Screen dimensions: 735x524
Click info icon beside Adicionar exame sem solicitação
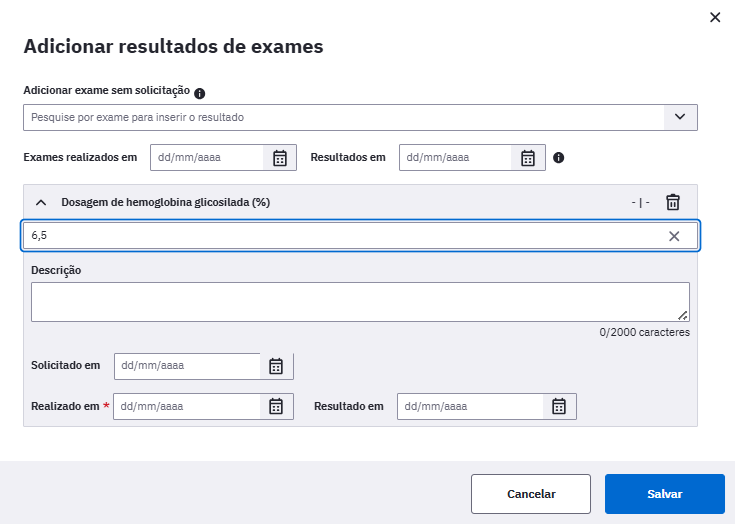click(200, 94)
